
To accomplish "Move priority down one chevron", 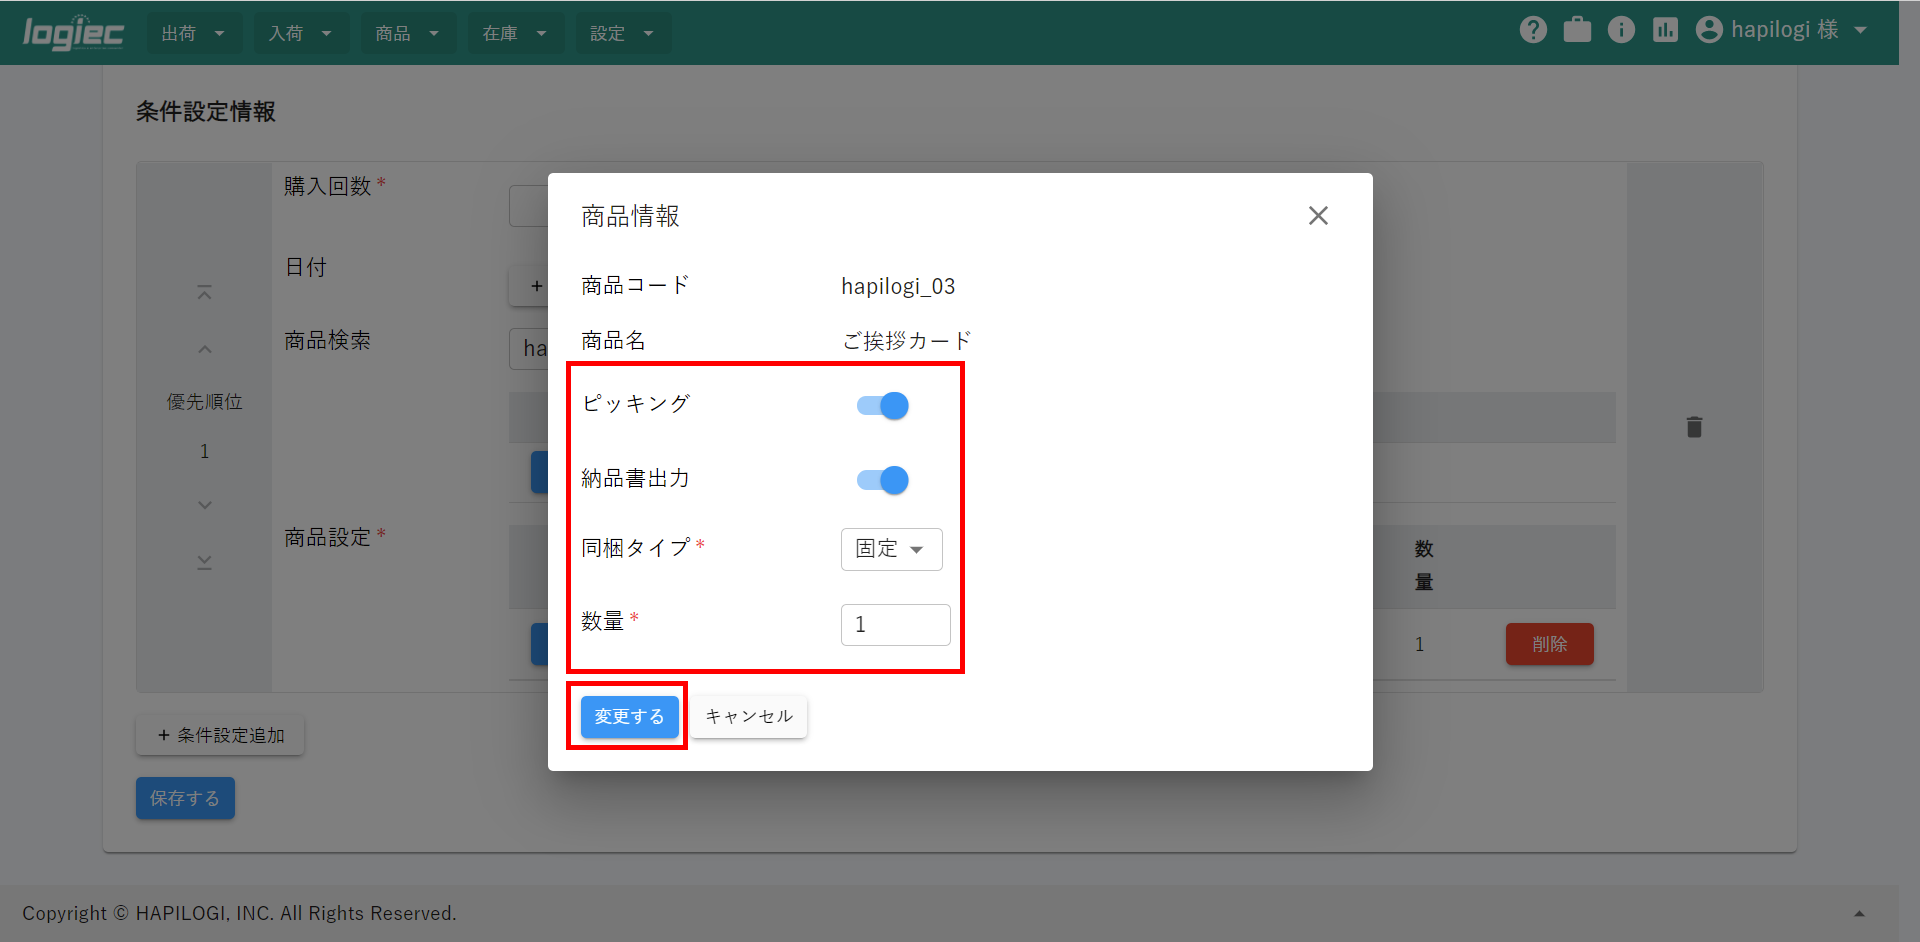I will pos(204,505).
